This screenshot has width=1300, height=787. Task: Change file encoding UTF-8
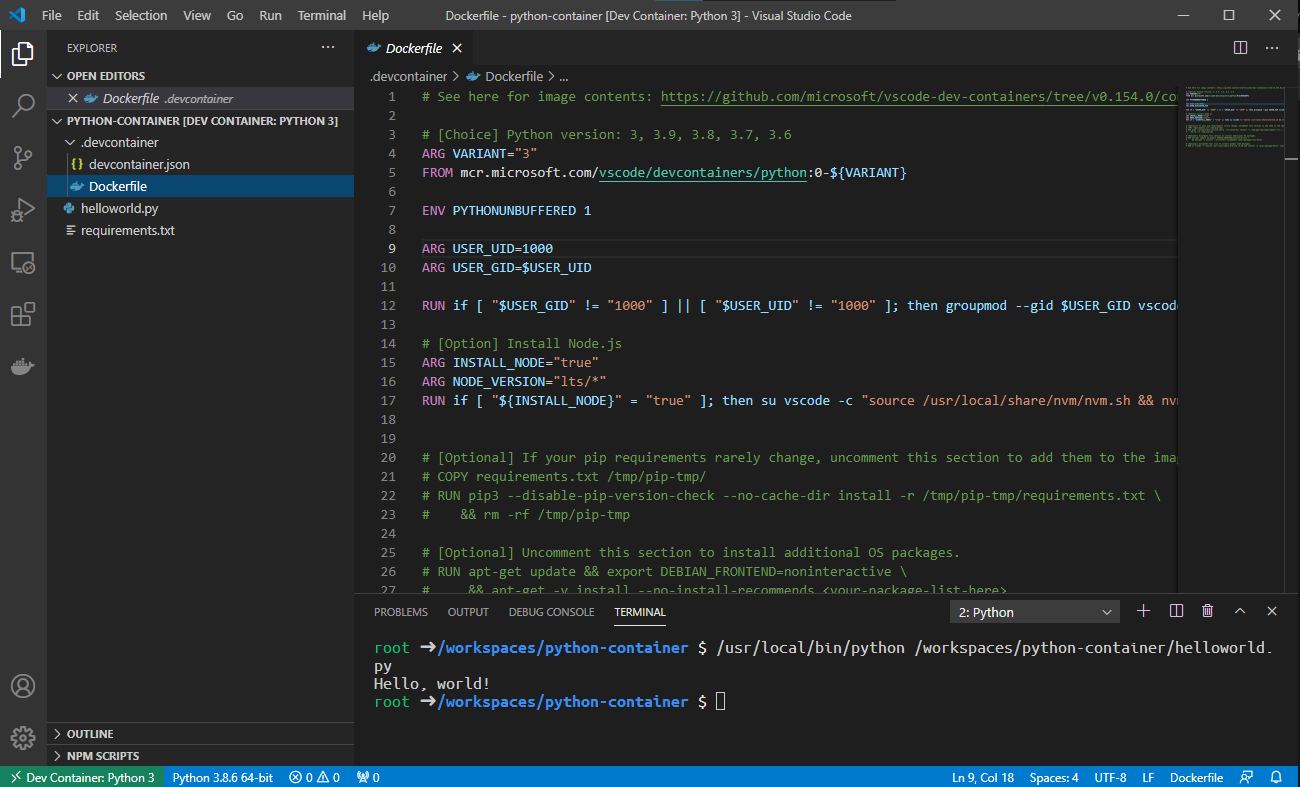(1110, 777)
